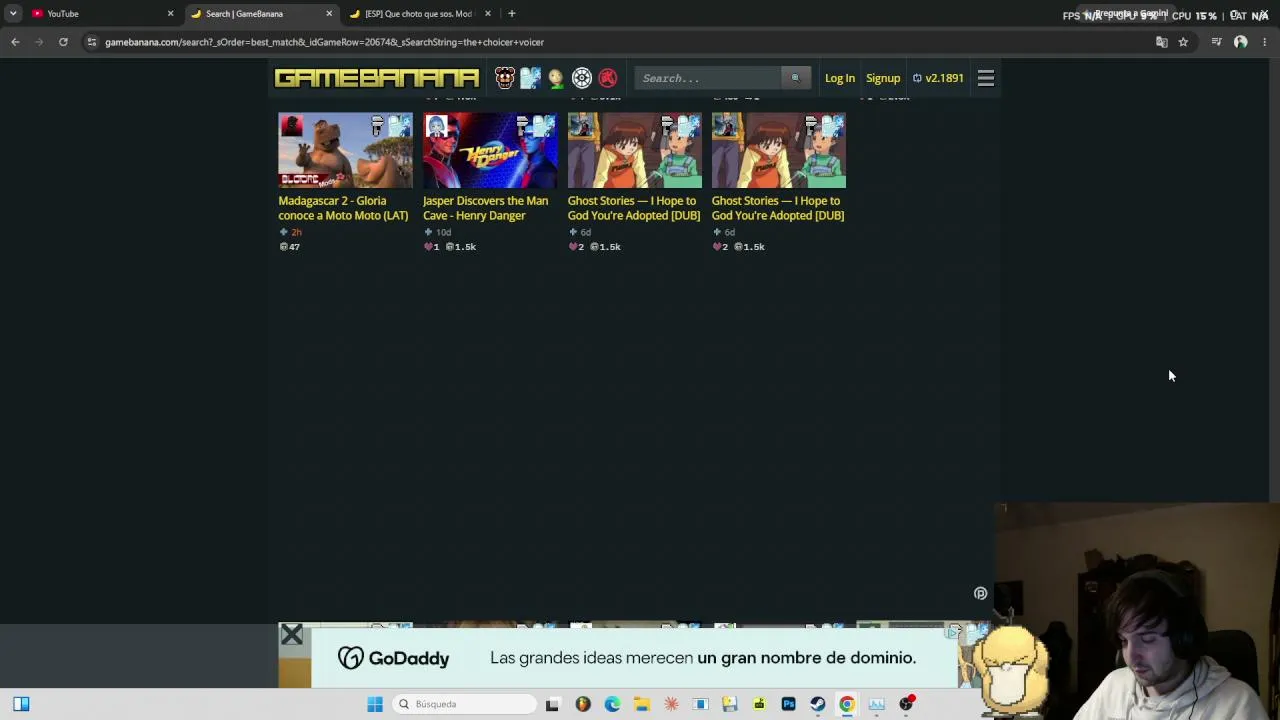
Task: Click the Signup link
Action: 883,78
